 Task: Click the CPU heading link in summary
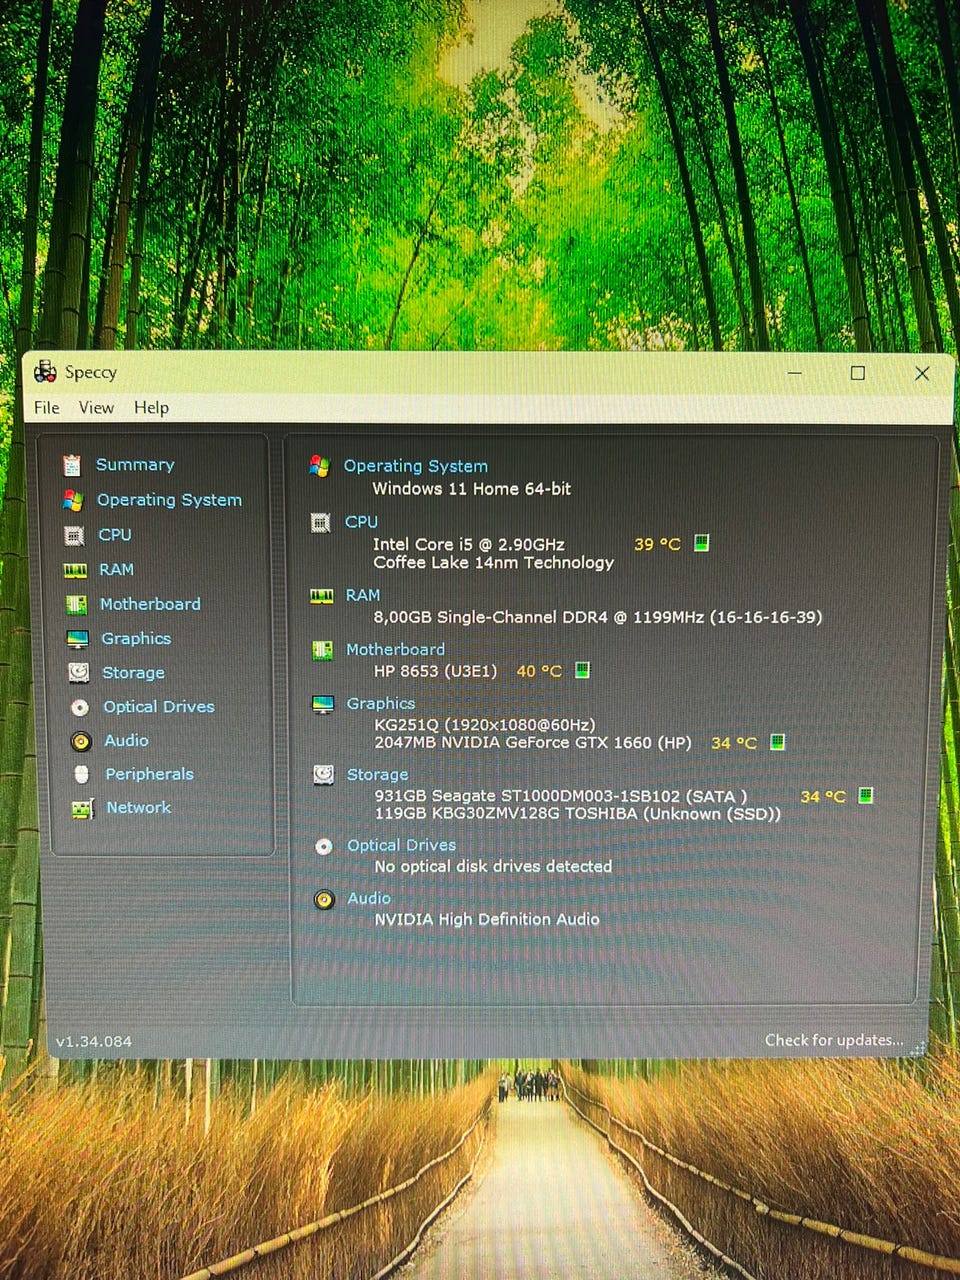click(361, 522)
